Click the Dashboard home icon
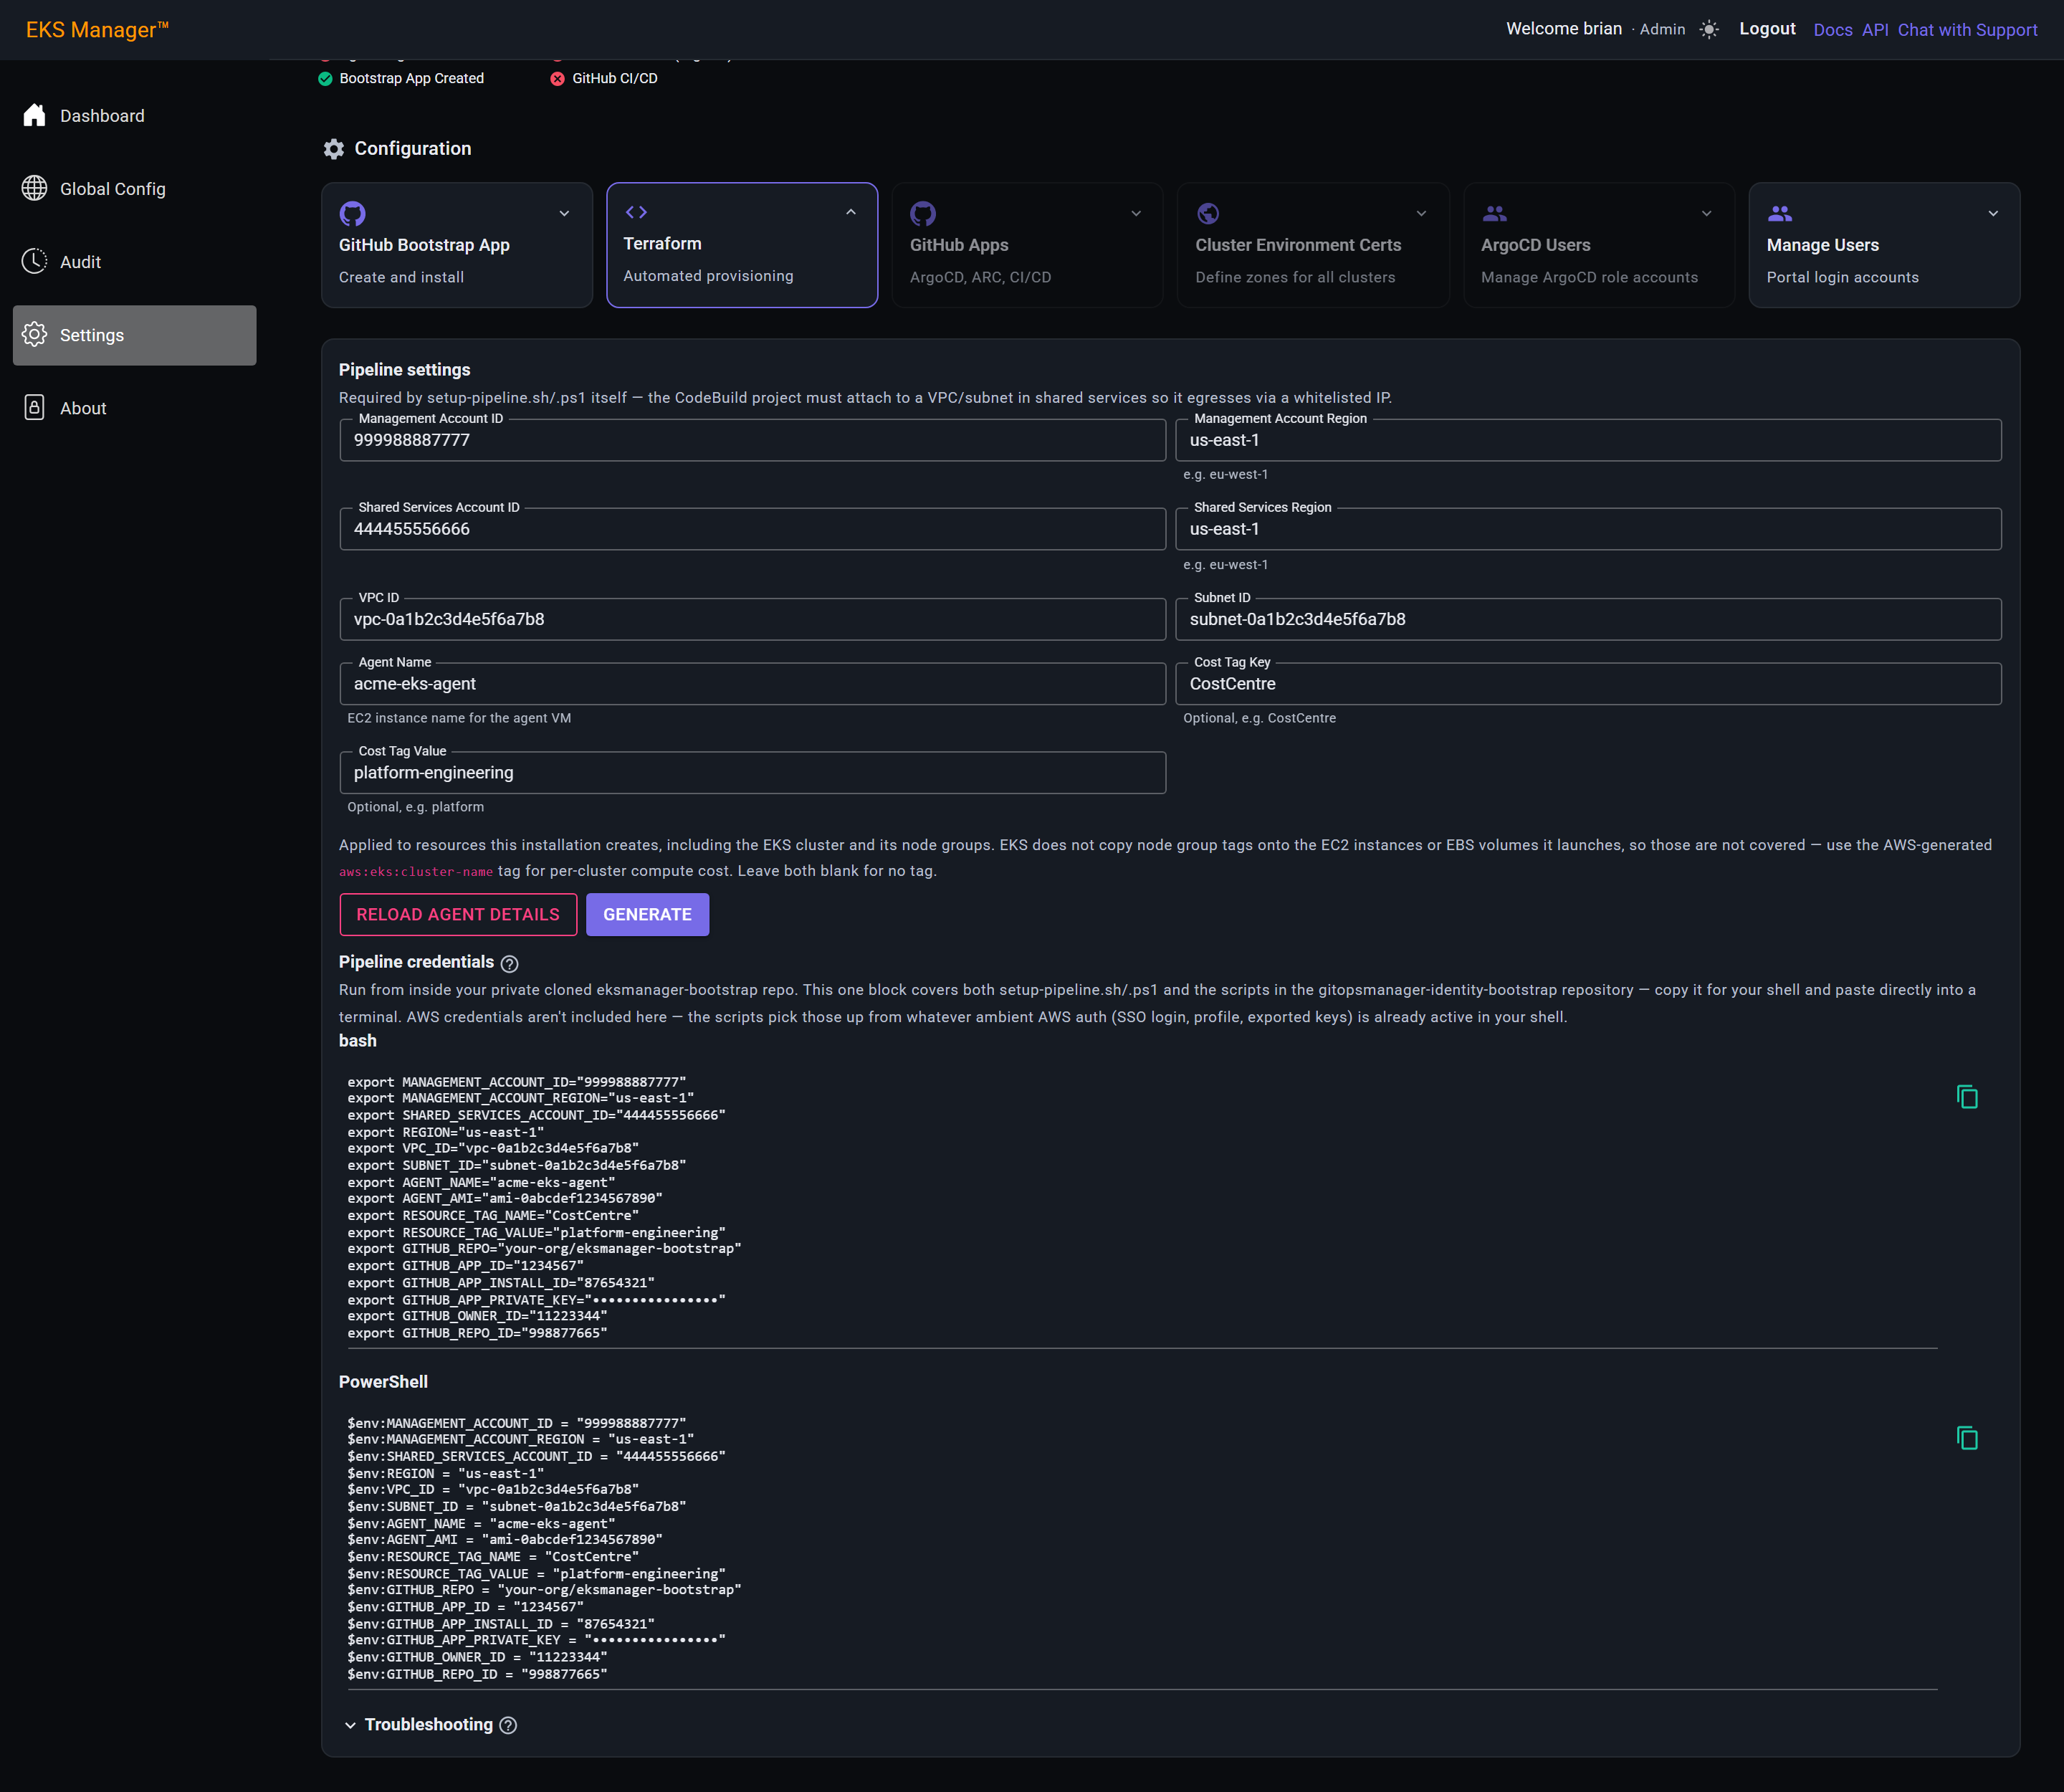Image resolution: width=2064 pixels, height=1792 pixels. pyautogui.click(x=35, y=115)
